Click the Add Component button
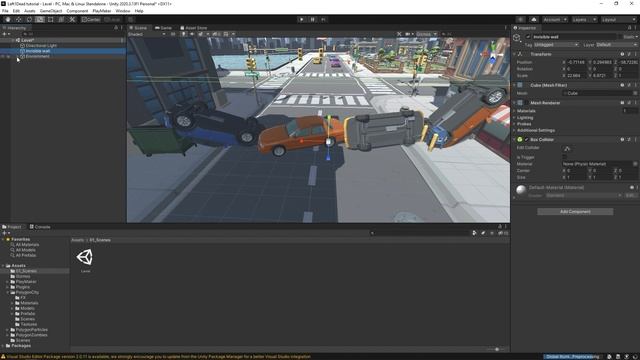This screenshot has height=360, width=640. (575, 211)
